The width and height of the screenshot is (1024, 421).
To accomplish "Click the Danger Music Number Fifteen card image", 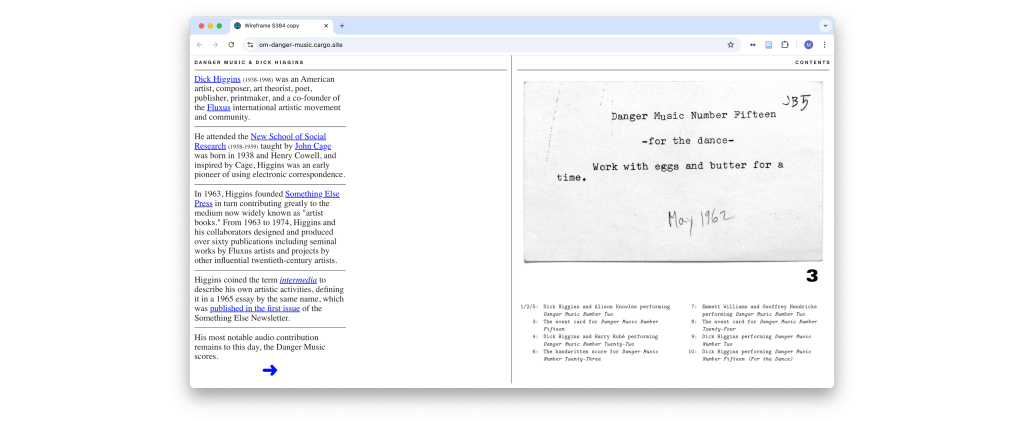I will click(673, 172).
